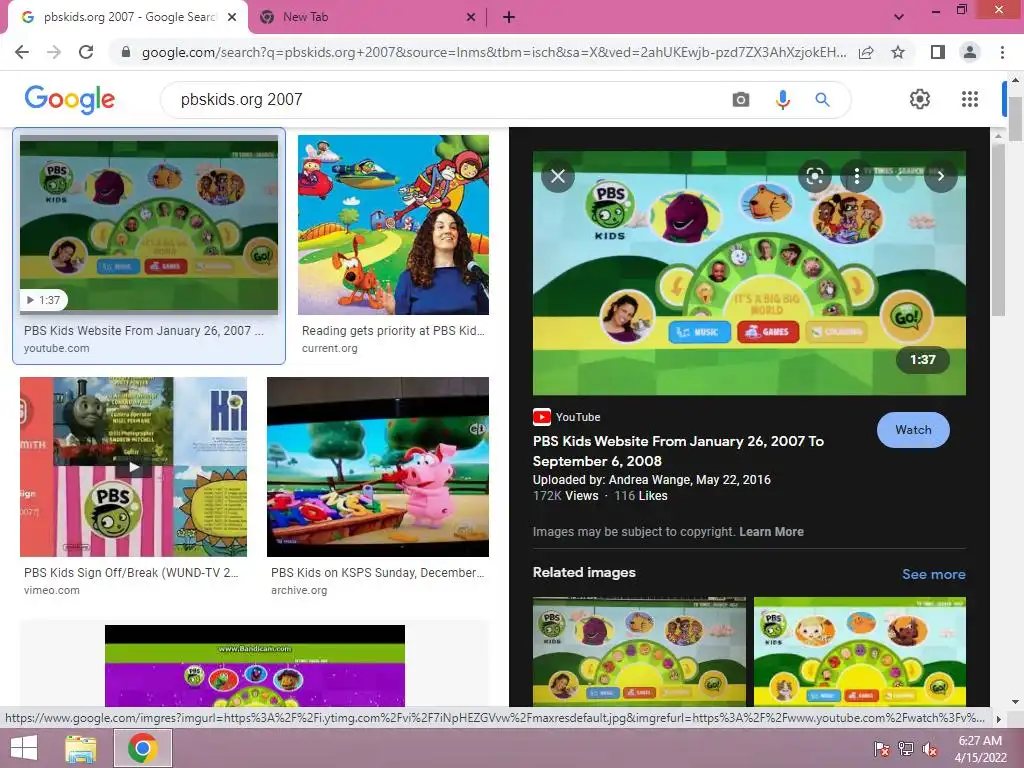Viewport: 1024px width, 768px height.
Task: Click the YouTube source label
Action: 567,417
